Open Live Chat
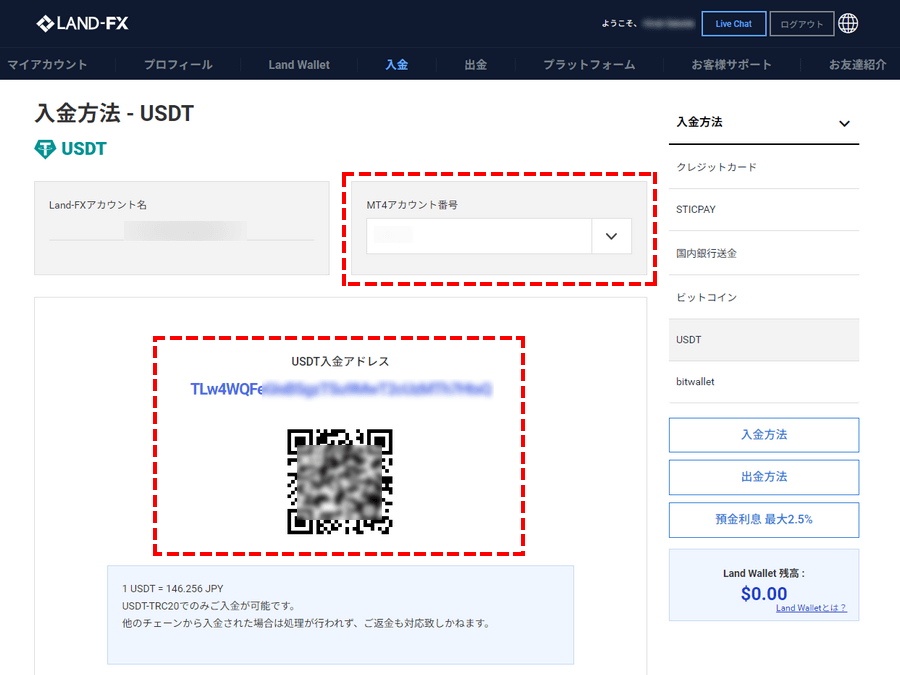Viewport: 900px width, 675px height. [x=734, y=24]
